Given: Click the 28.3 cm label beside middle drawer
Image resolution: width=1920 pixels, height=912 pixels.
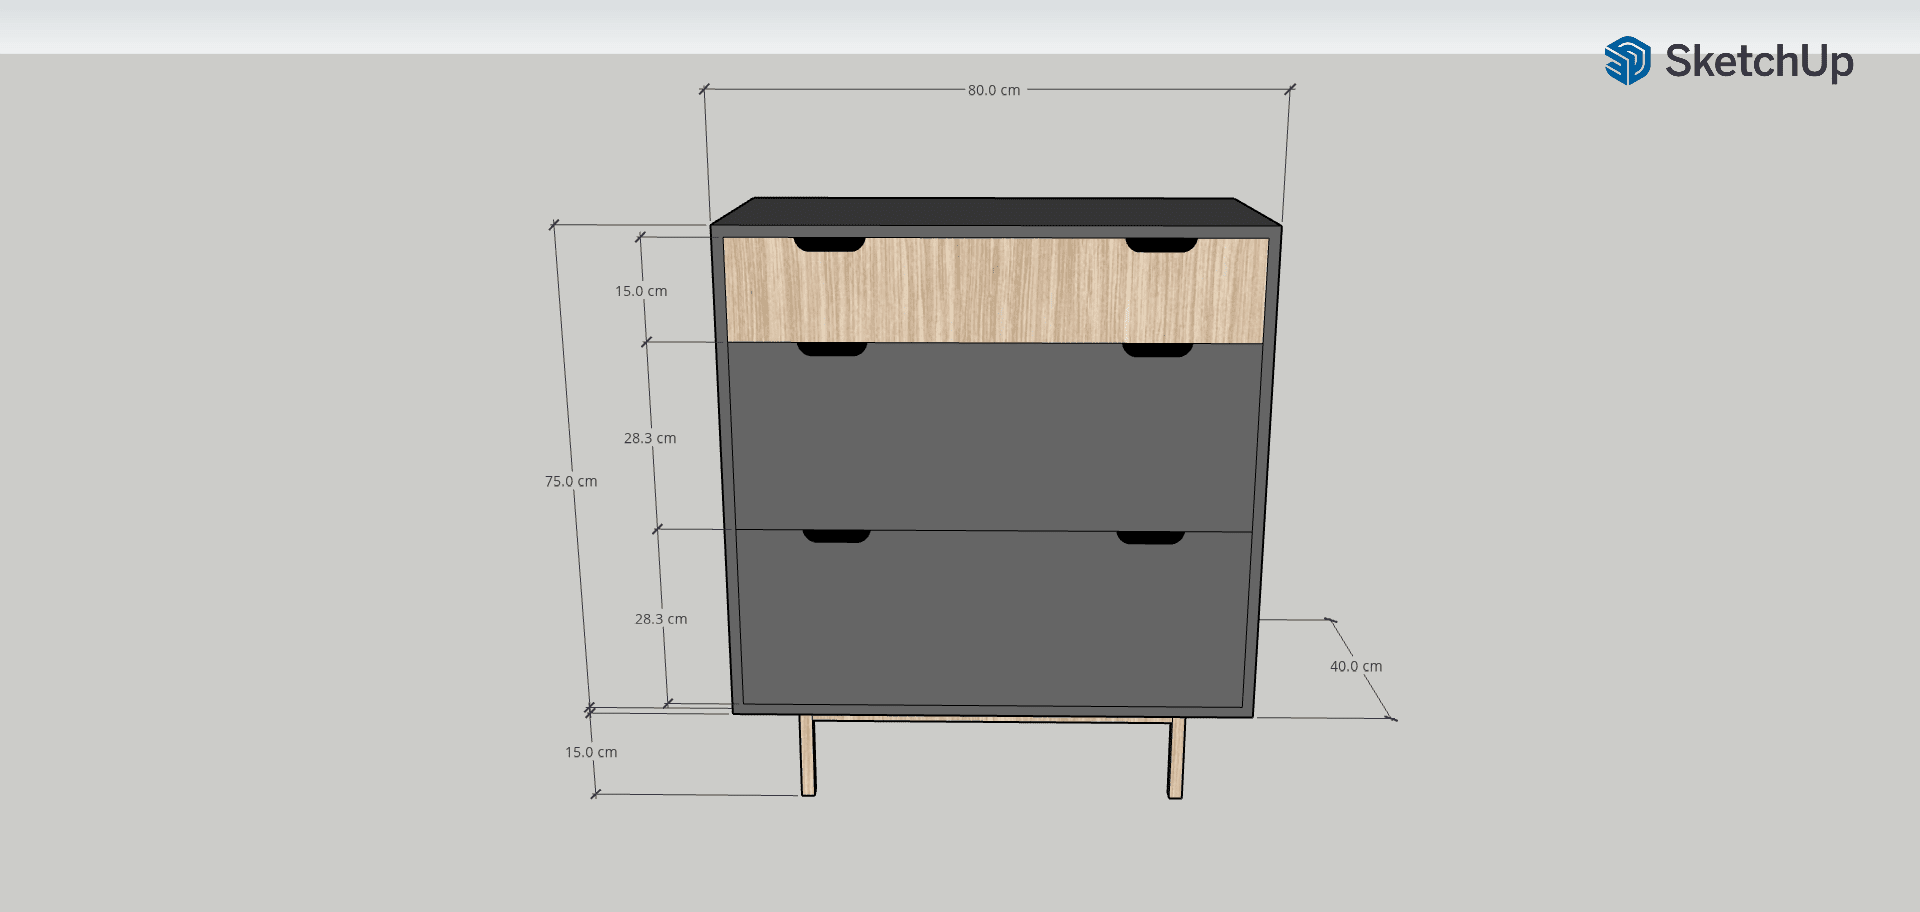Looking at the screenshot, I should pos(650,438).
